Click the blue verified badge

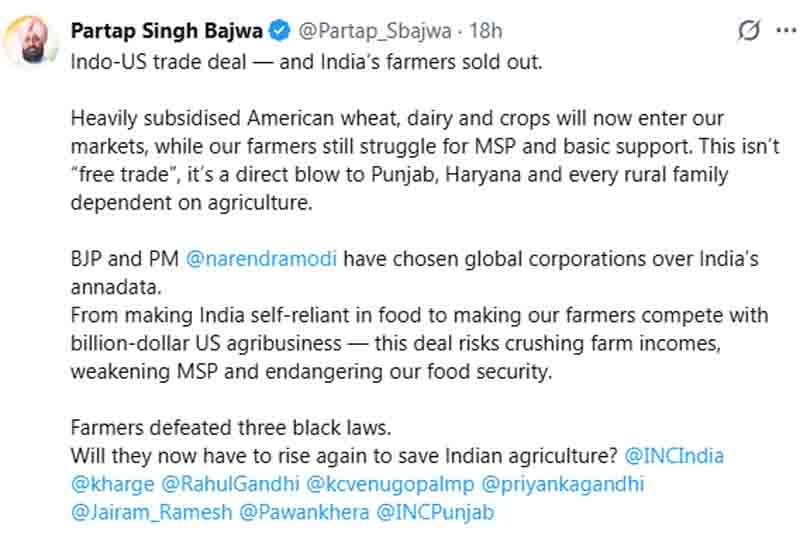(280, 31)
